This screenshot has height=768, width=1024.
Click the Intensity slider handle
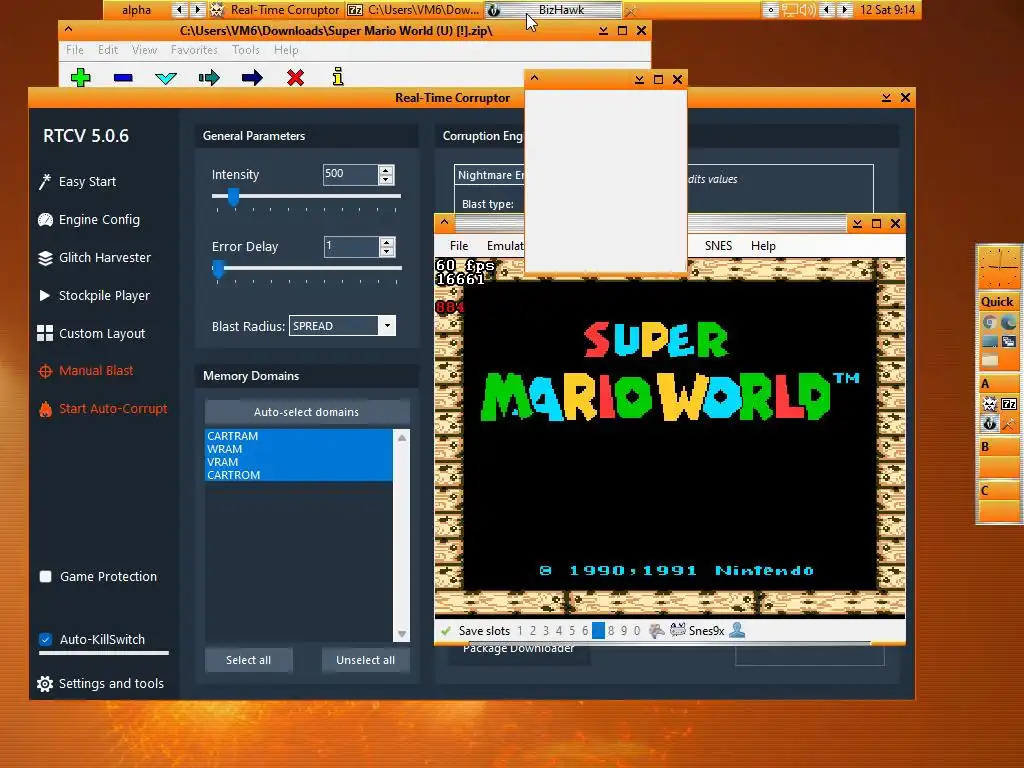click(233, 196)
